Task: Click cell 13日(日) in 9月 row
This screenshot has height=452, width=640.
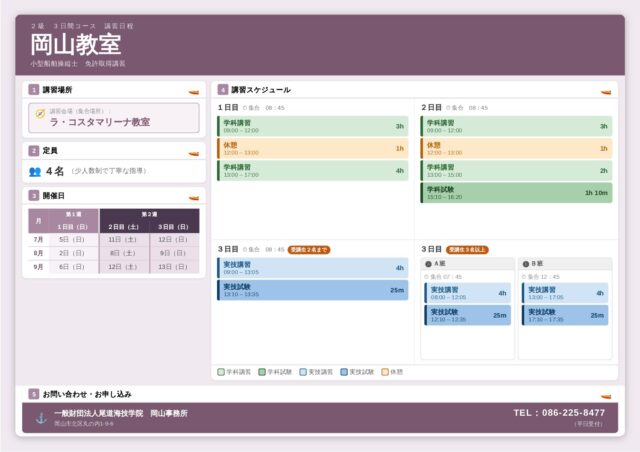Action: click(x=173, y=267)
